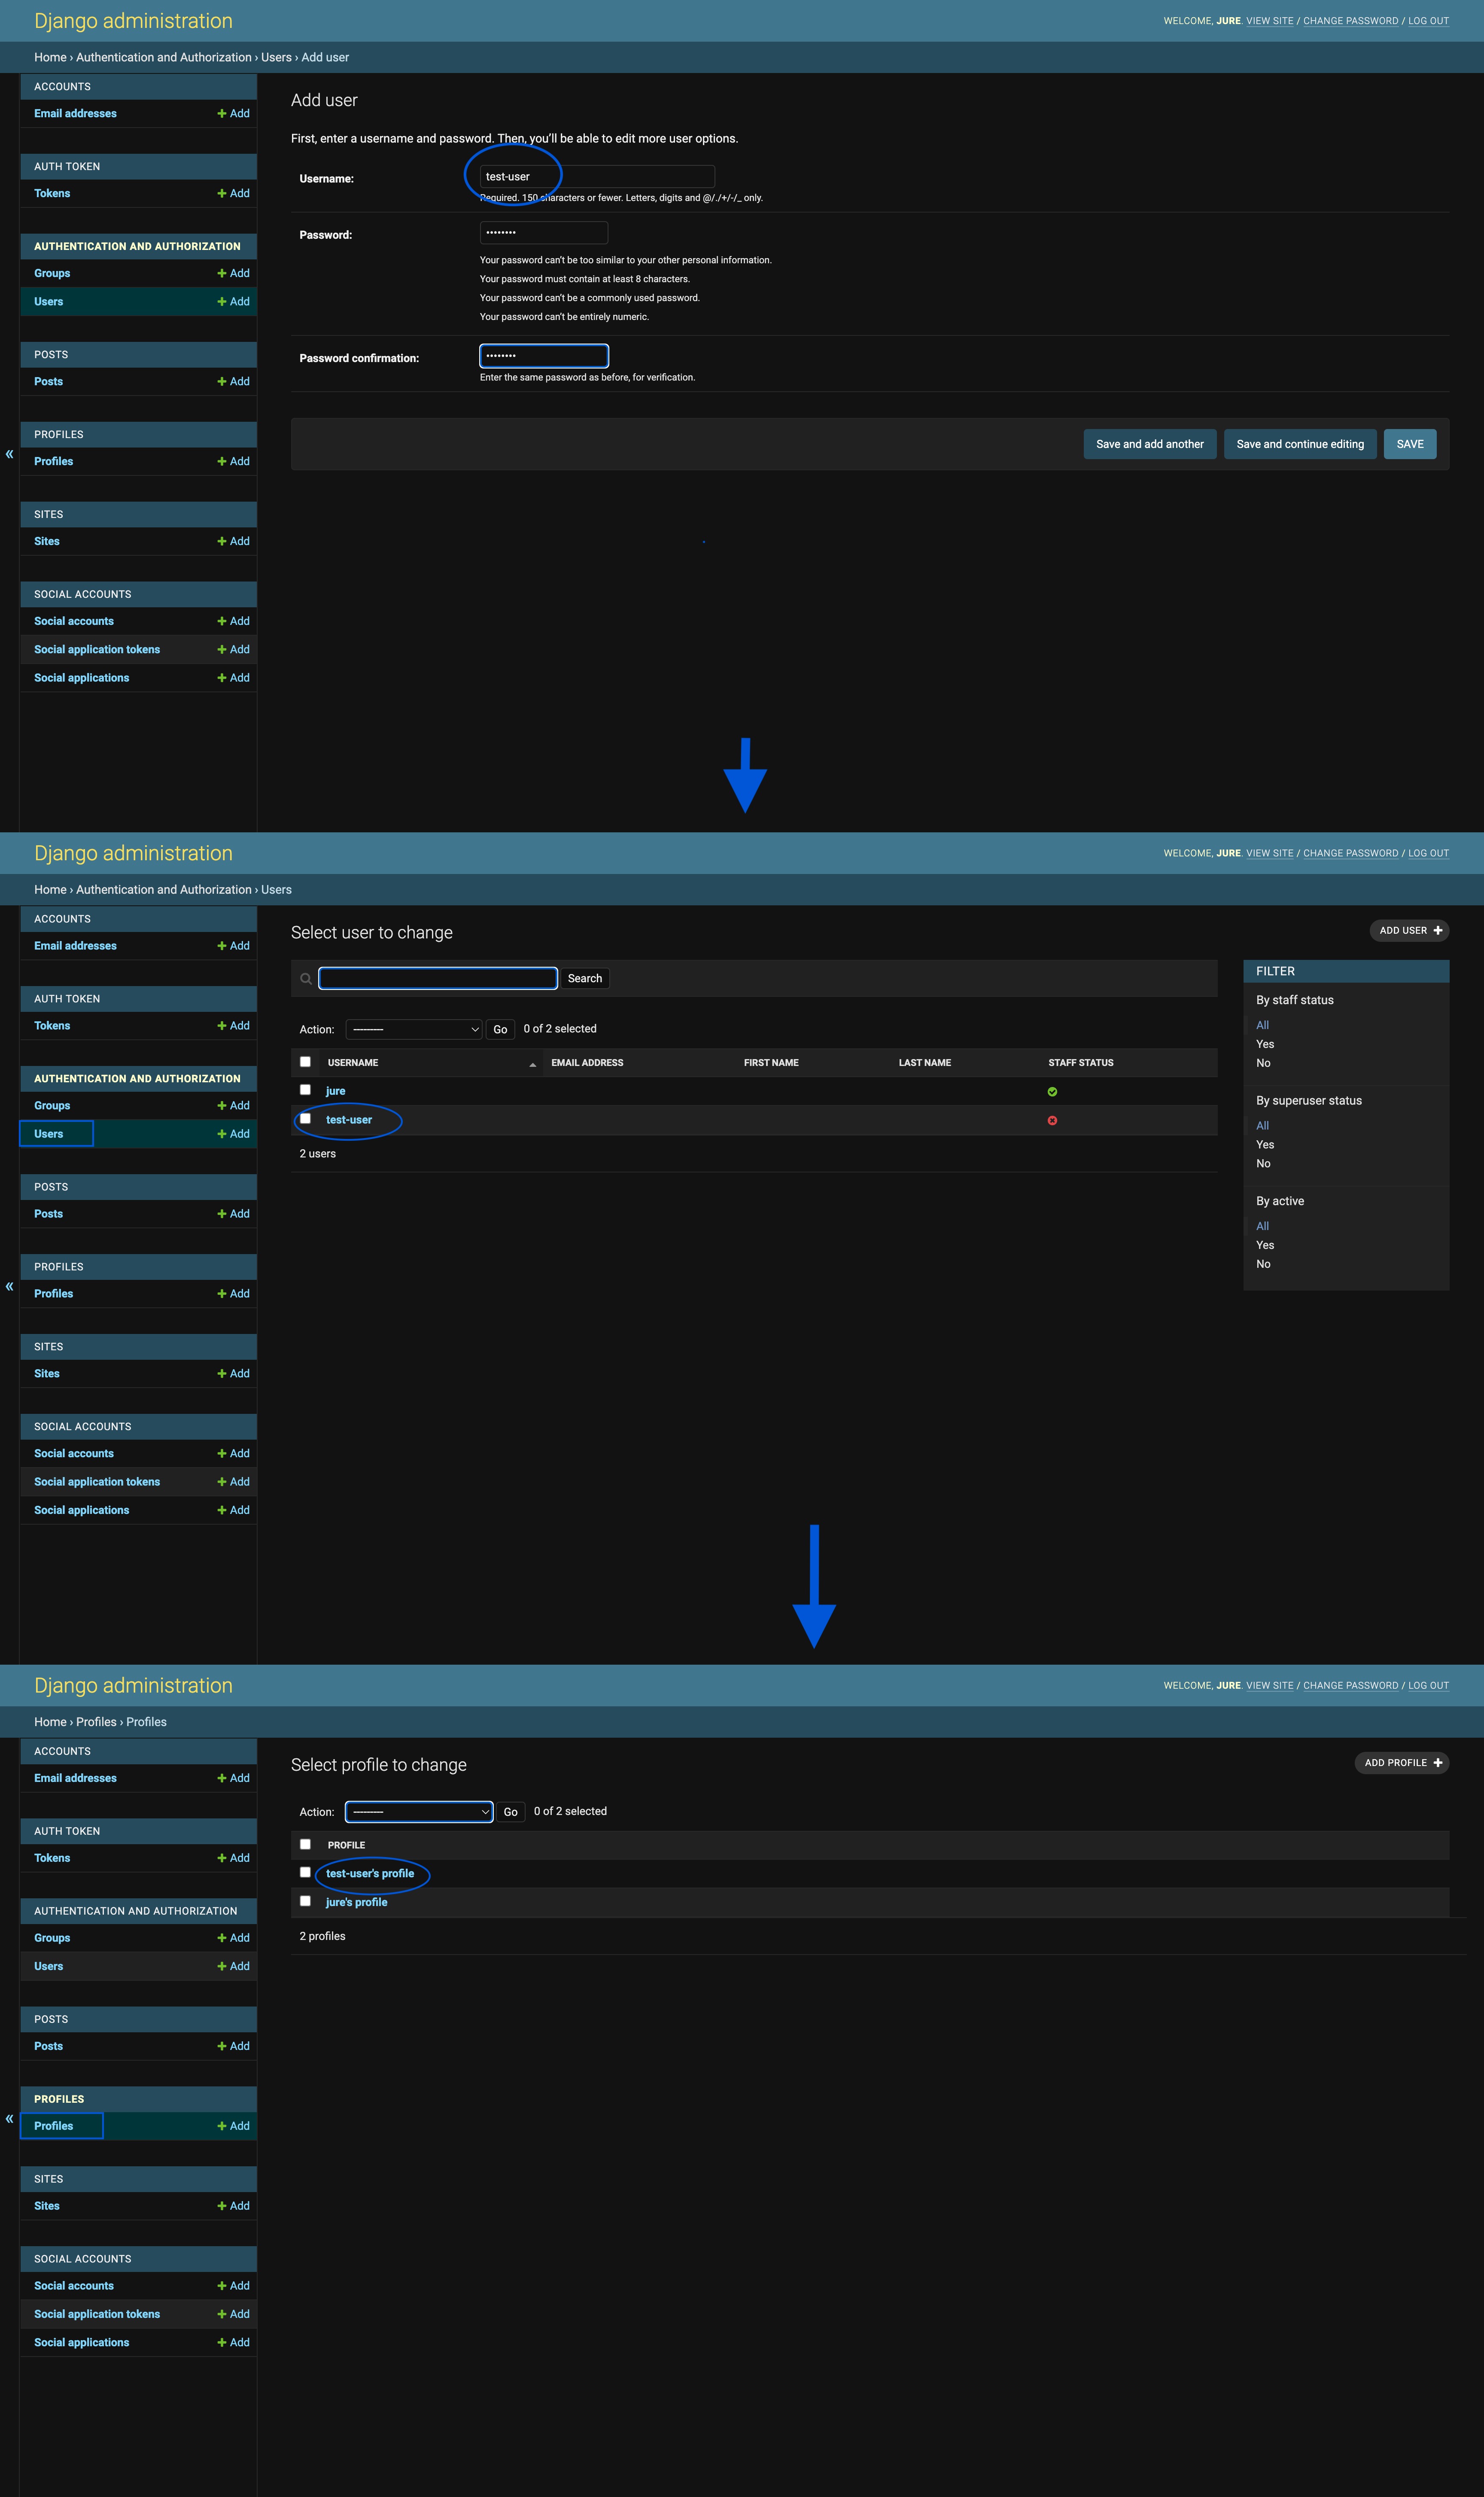Click Go next to Action on Select user page
This screenshot has height=2497, width=1484.
(500, 1029)
